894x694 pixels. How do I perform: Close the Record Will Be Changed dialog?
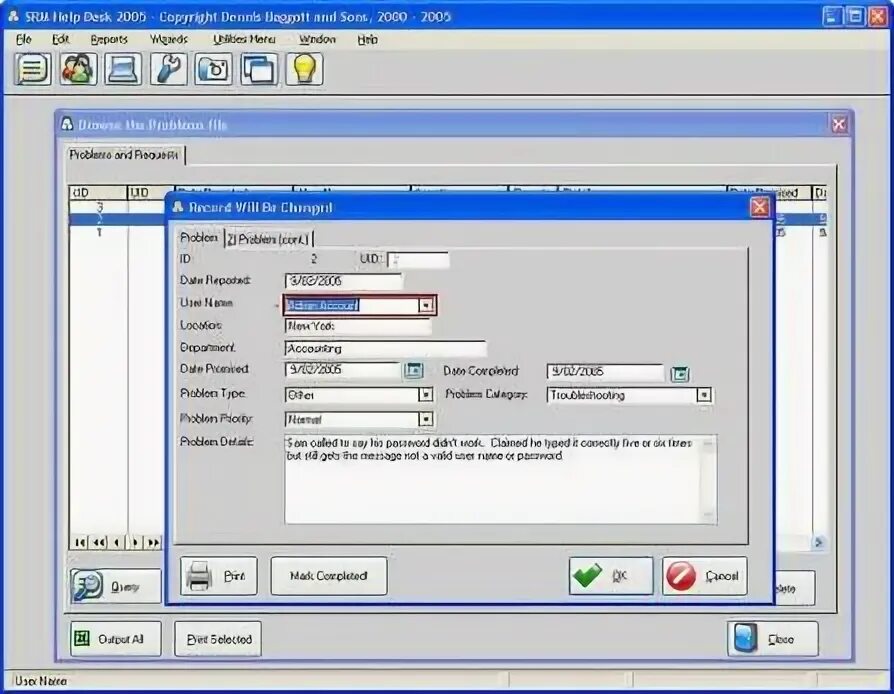click(x=759, y=207)
